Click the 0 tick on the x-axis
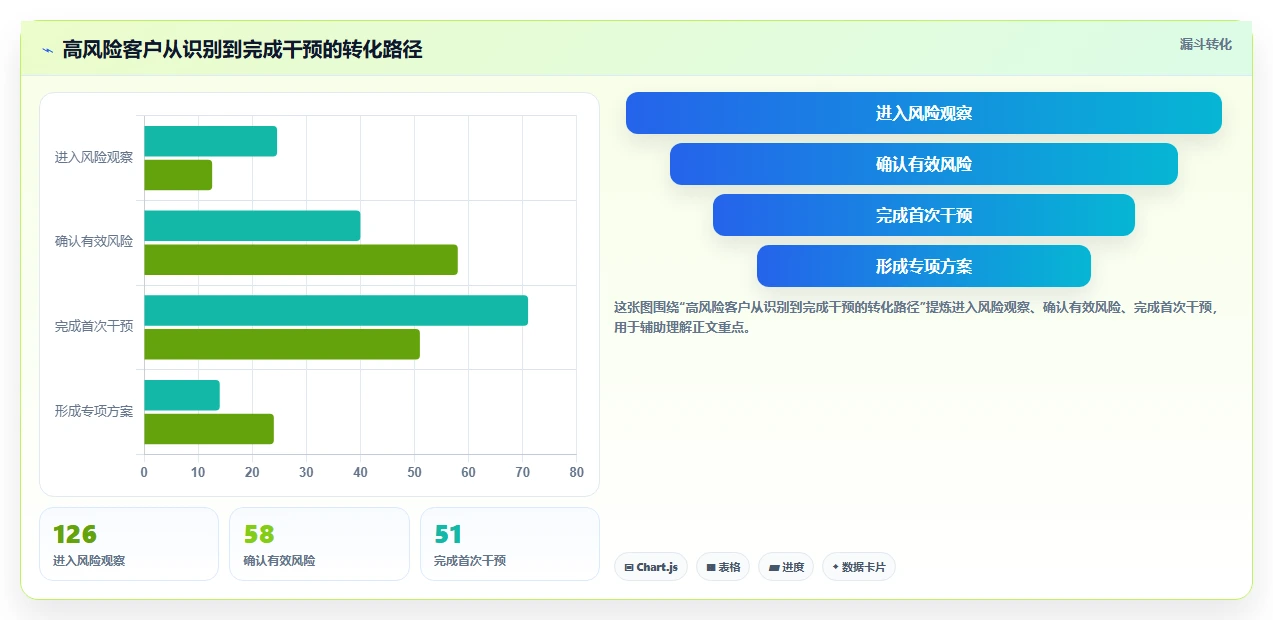 (144, 472)
